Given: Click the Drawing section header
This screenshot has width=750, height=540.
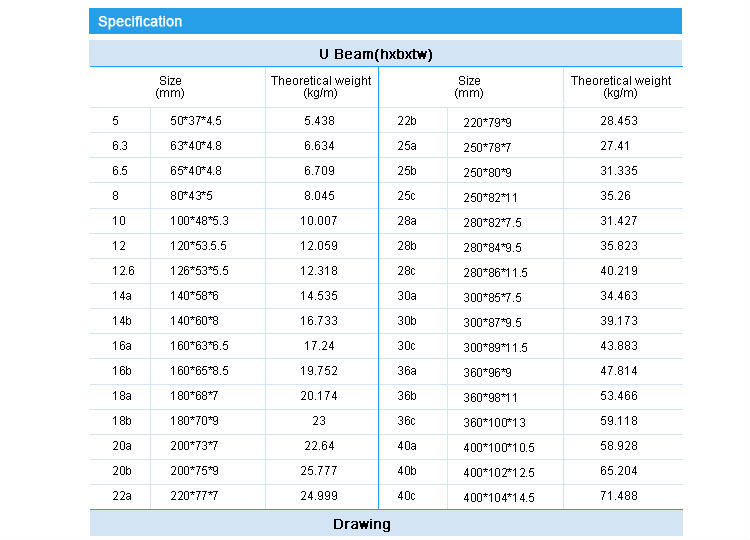Looking at the screenshot, I should click(x=361, y=524).
